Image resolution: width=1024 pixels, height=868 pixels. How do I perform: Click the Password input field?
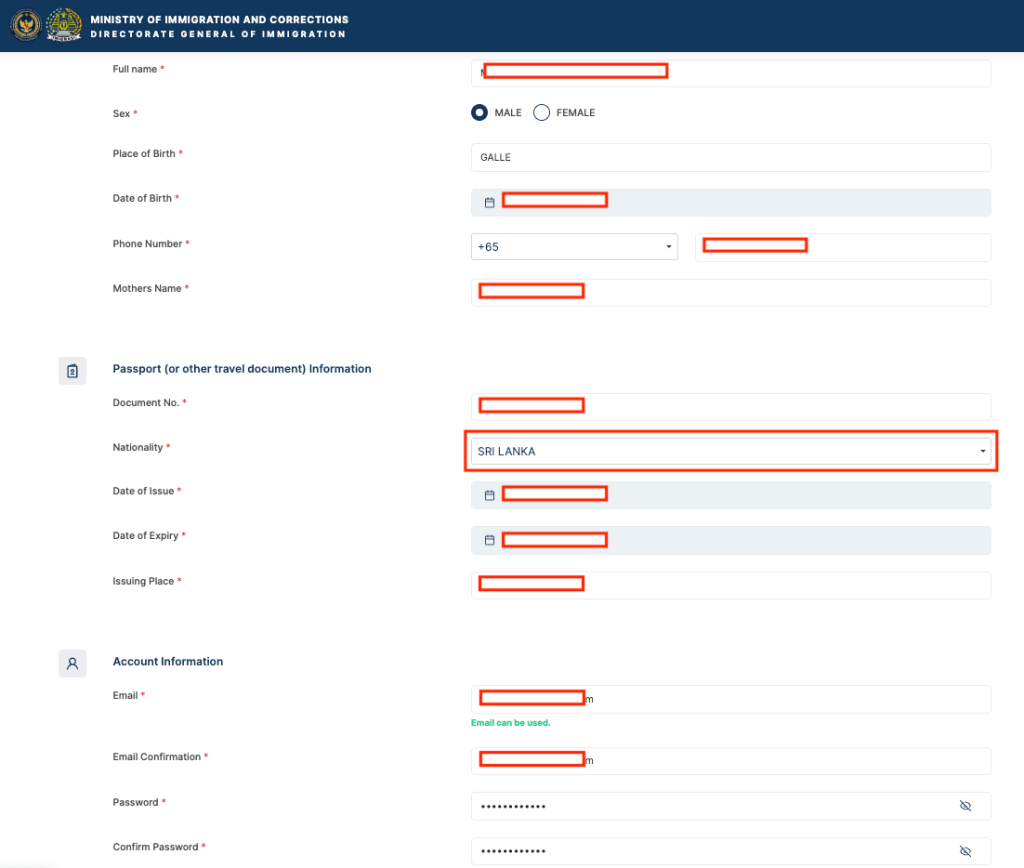(x=731, y=806)
